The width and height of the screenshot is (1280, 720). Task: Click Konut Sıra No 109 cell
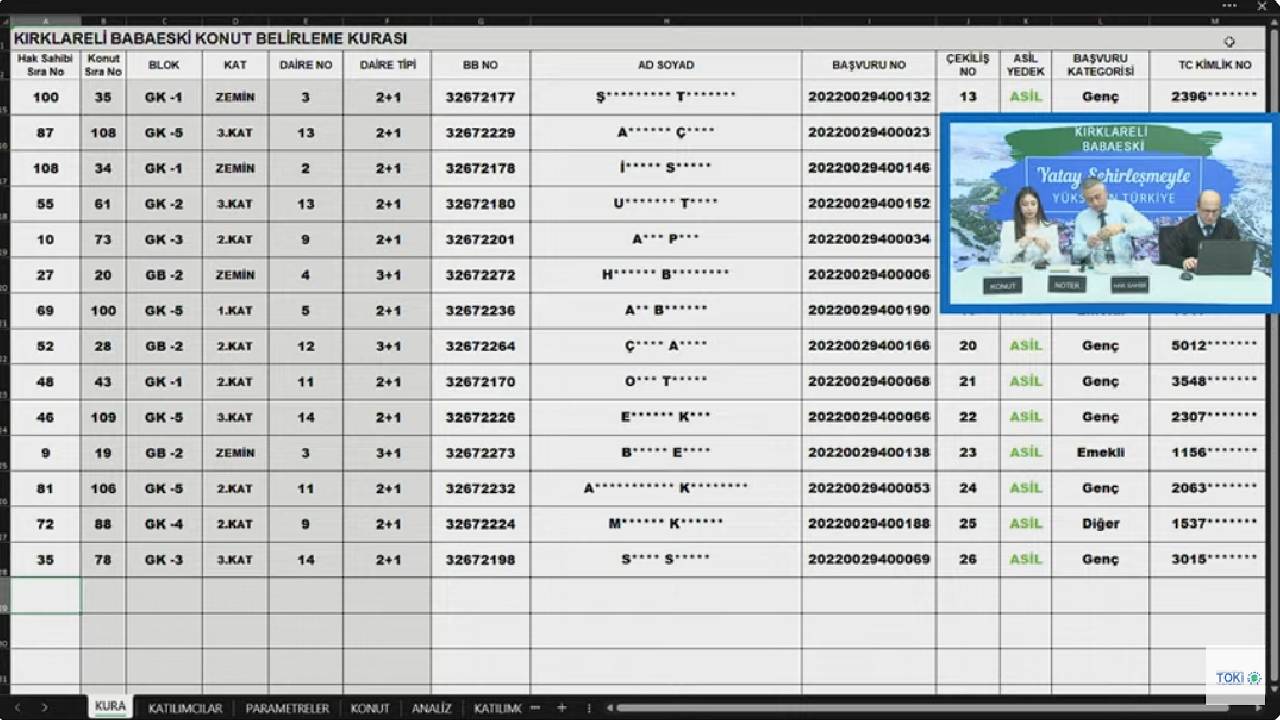103,417
